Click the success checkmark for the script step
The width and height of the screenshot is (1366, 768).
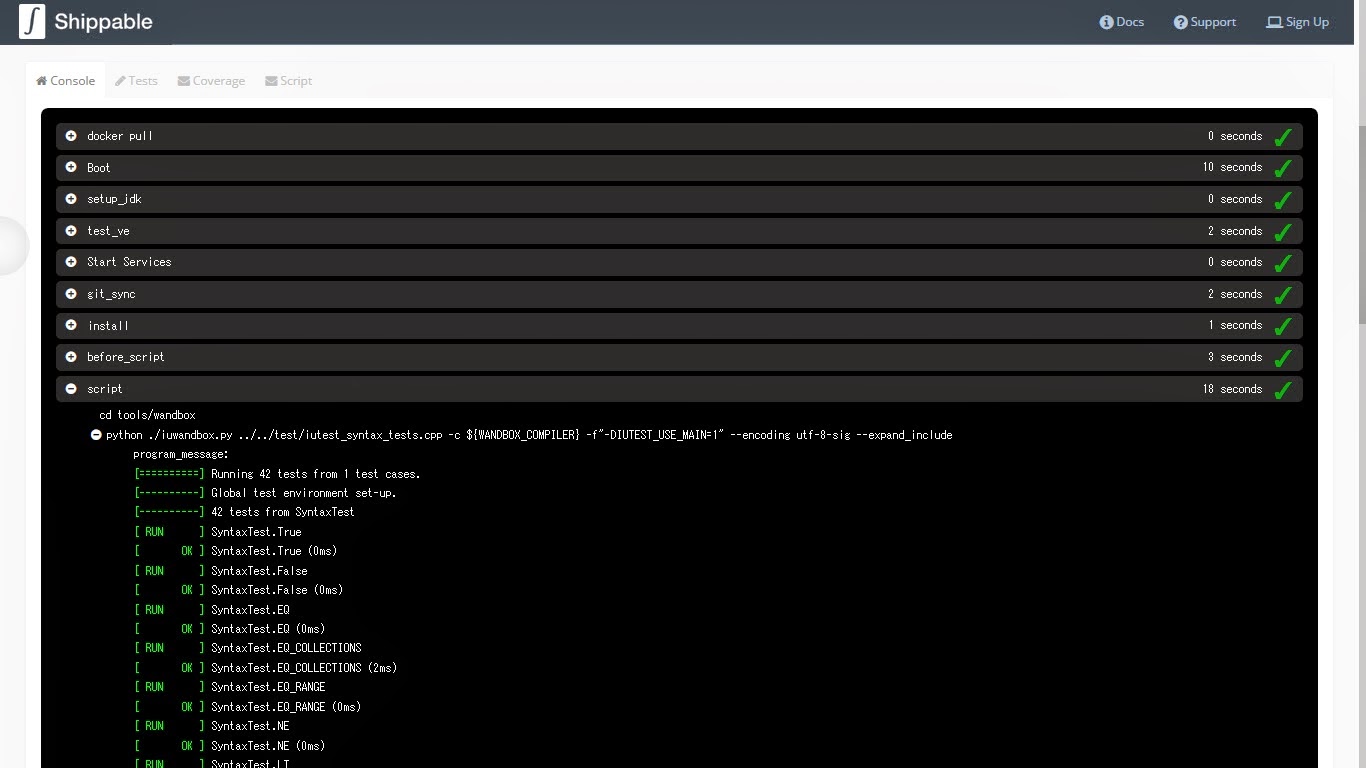(1283, 388)
